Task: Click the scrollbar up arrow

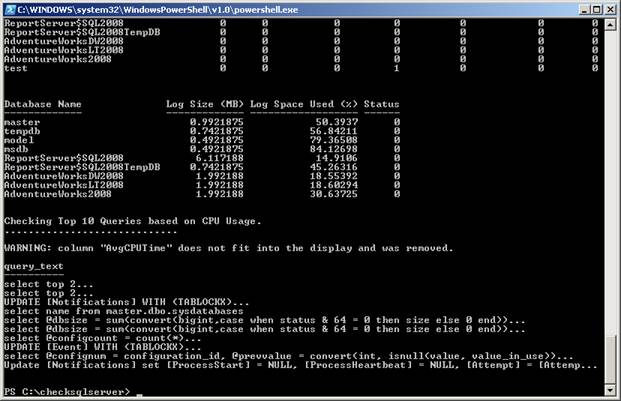Action: coord(610,25)
